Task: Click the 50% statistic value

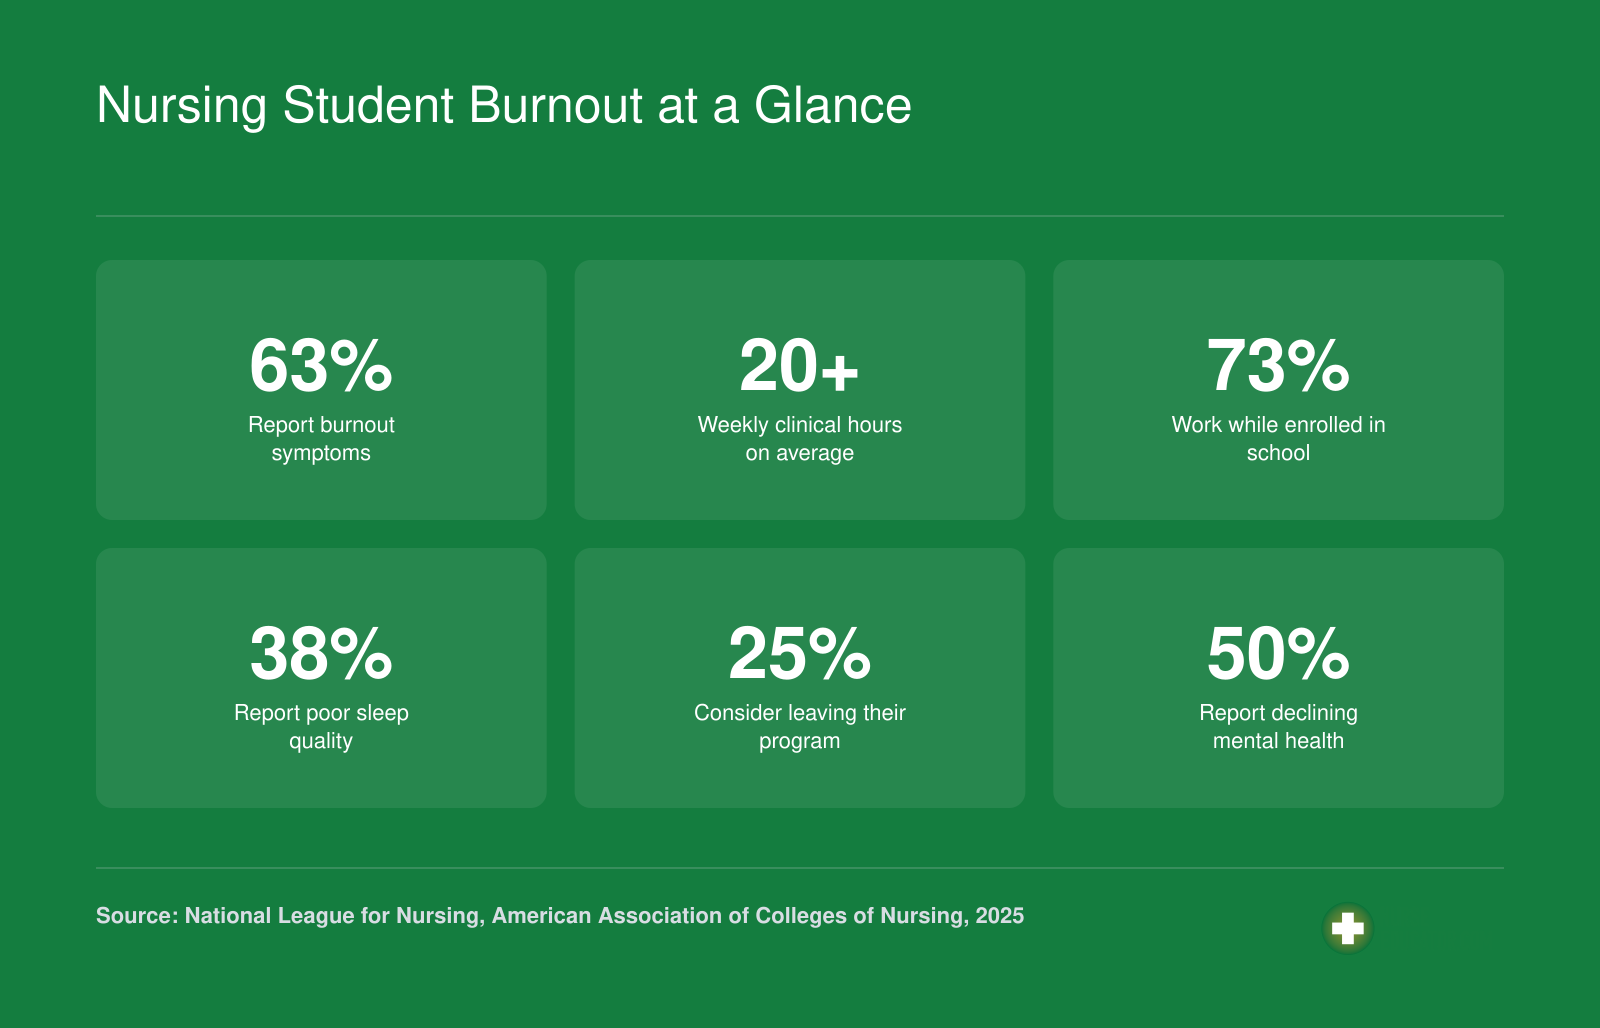Action: [1278, 654]
